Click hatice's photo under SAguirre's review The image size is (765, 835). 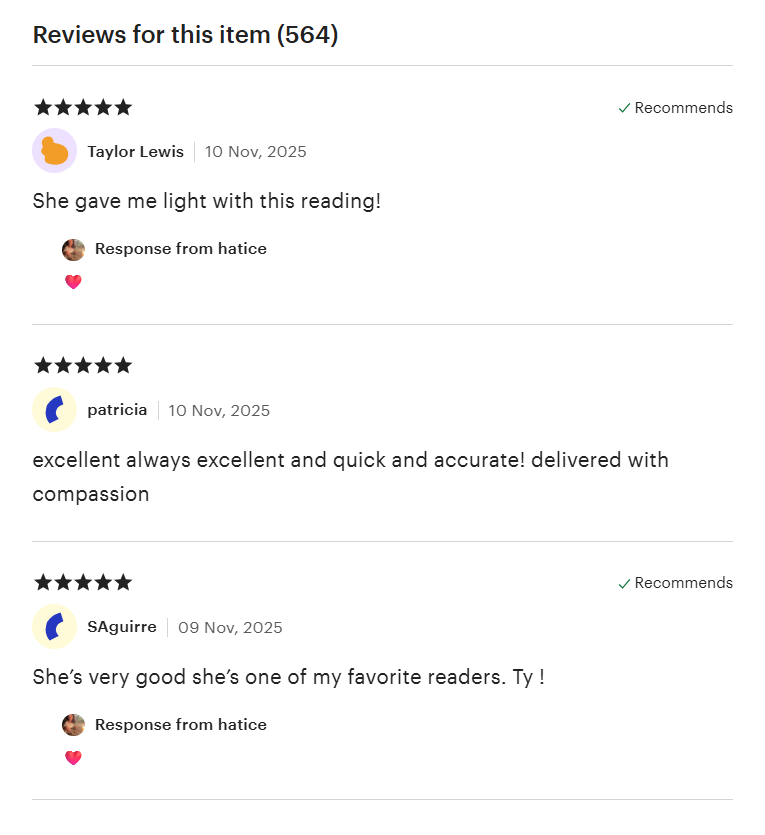[73, 725]
